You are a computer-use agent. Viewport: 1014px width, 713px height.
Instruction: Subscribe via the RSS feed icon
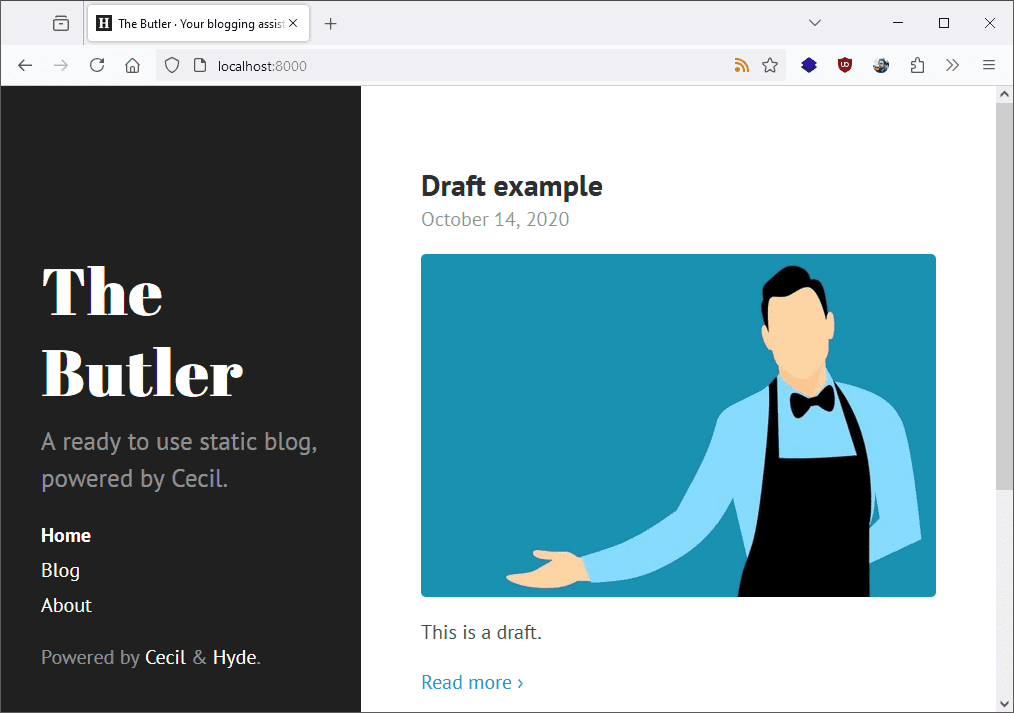coord(741,64)
